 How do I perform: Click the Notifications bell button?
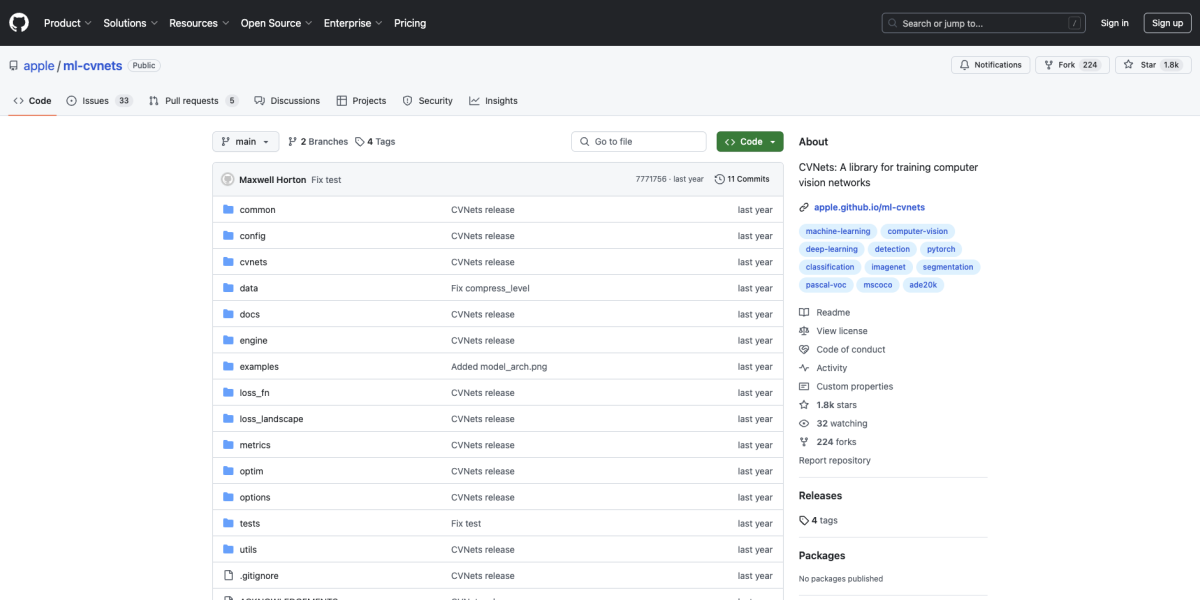coord(990,65)
